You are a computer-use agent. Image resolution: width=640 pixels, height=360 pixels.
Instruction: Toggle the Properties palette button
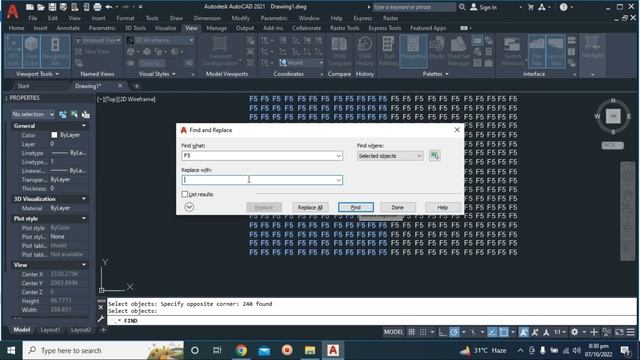point(413,51)
